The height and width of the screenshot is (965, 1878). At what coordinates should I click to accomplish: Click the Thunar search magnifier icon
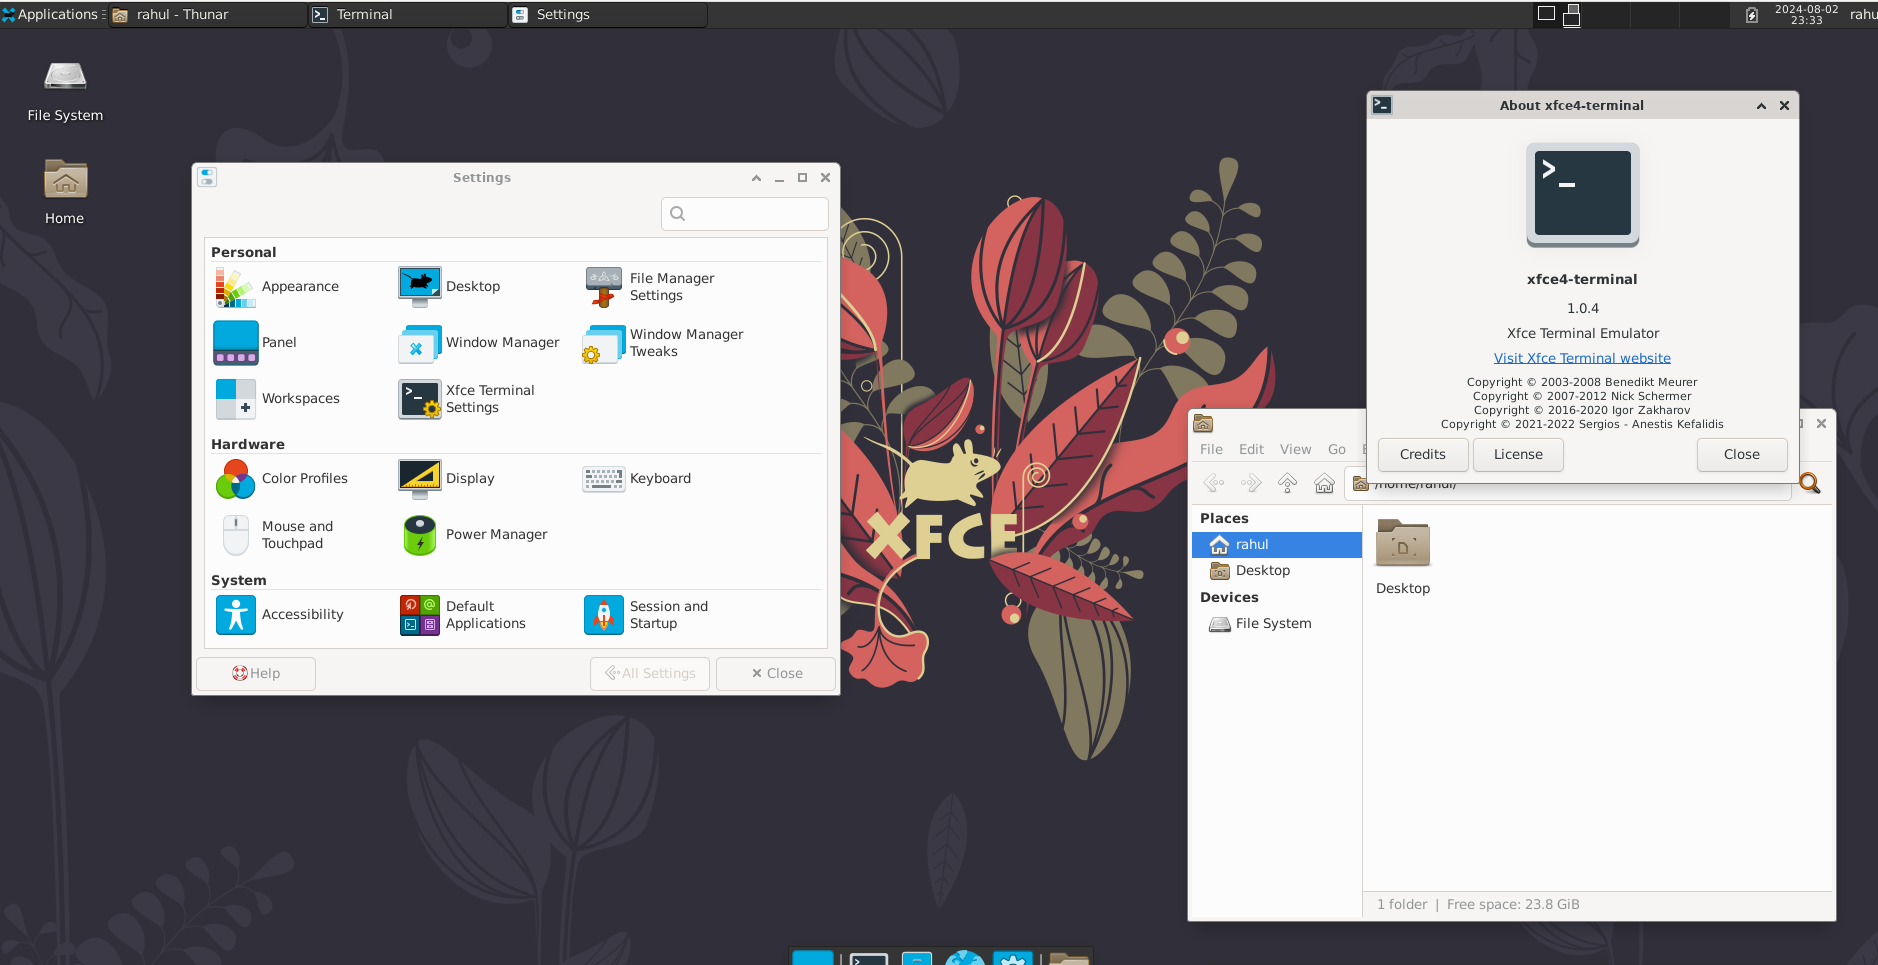pyautogui.click(x=1809, y=484)
